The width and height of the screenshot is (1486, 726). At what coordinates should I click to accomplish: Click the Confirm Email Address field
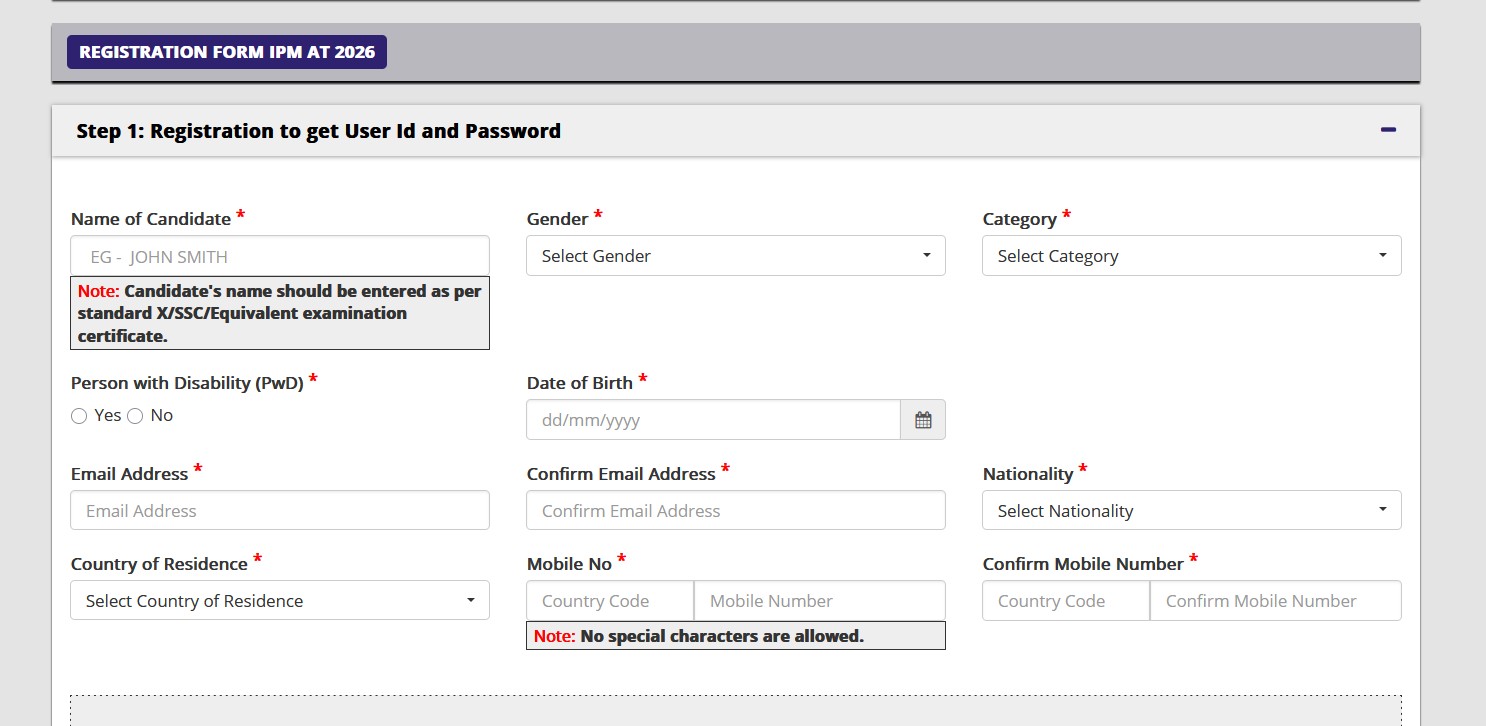tap(735, 510)
